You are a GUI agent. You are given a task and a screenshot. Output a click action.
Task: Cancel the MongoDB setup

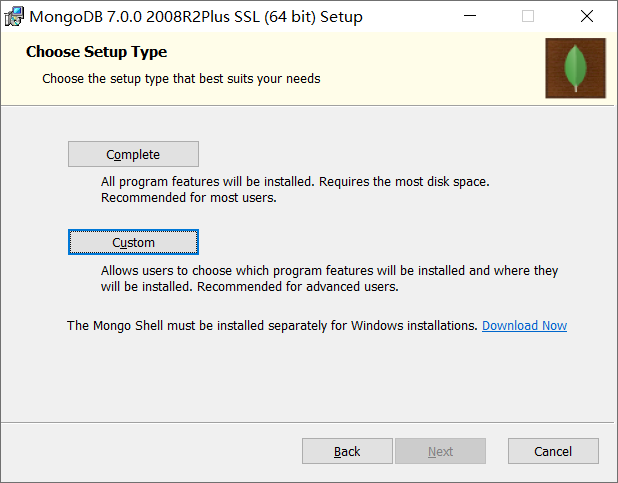coord(553,451)
